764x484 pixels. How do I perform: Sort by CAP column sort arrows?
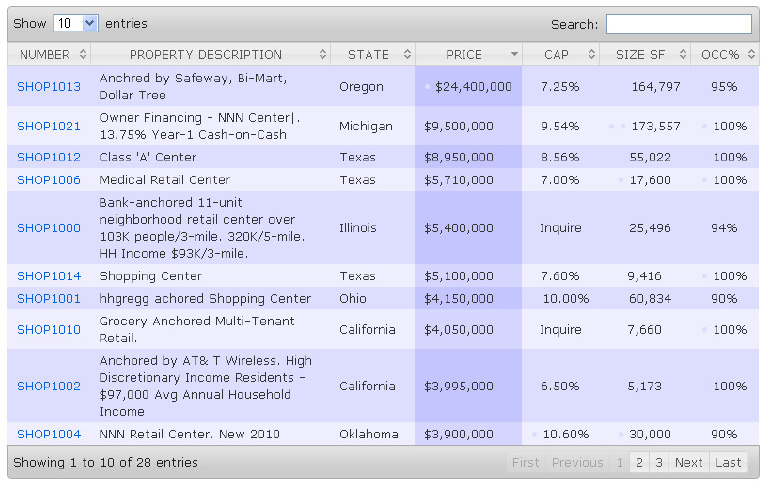click(592, 54)
